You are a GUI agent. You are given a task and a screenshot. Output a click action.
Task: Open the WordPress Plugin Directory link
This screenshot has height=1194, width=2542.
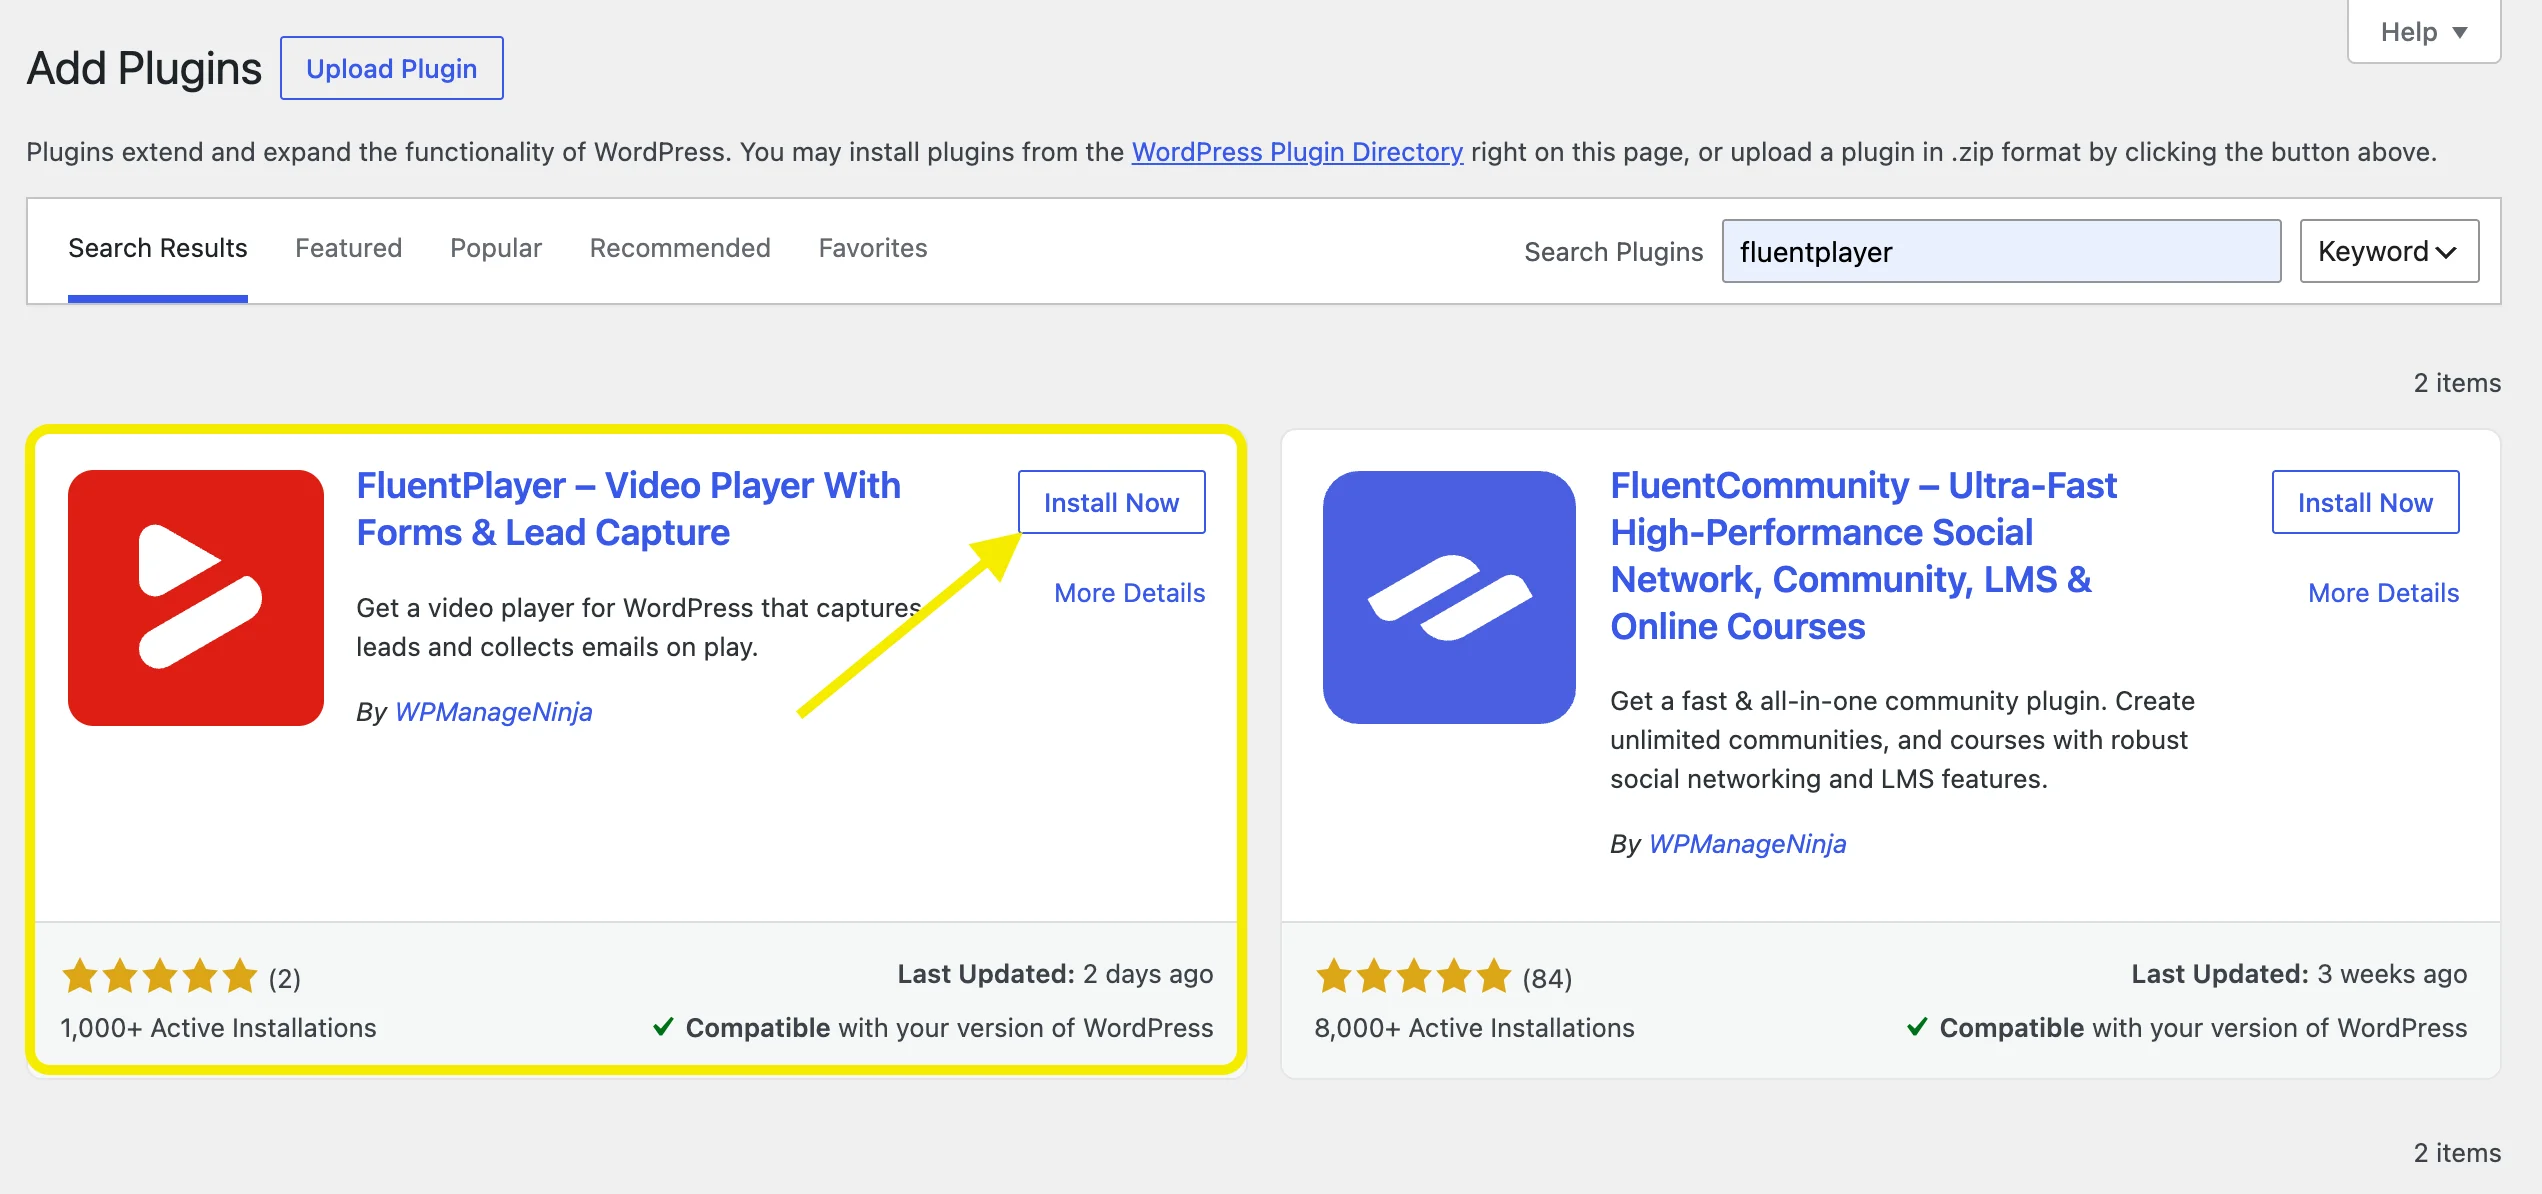[1297, 152]
